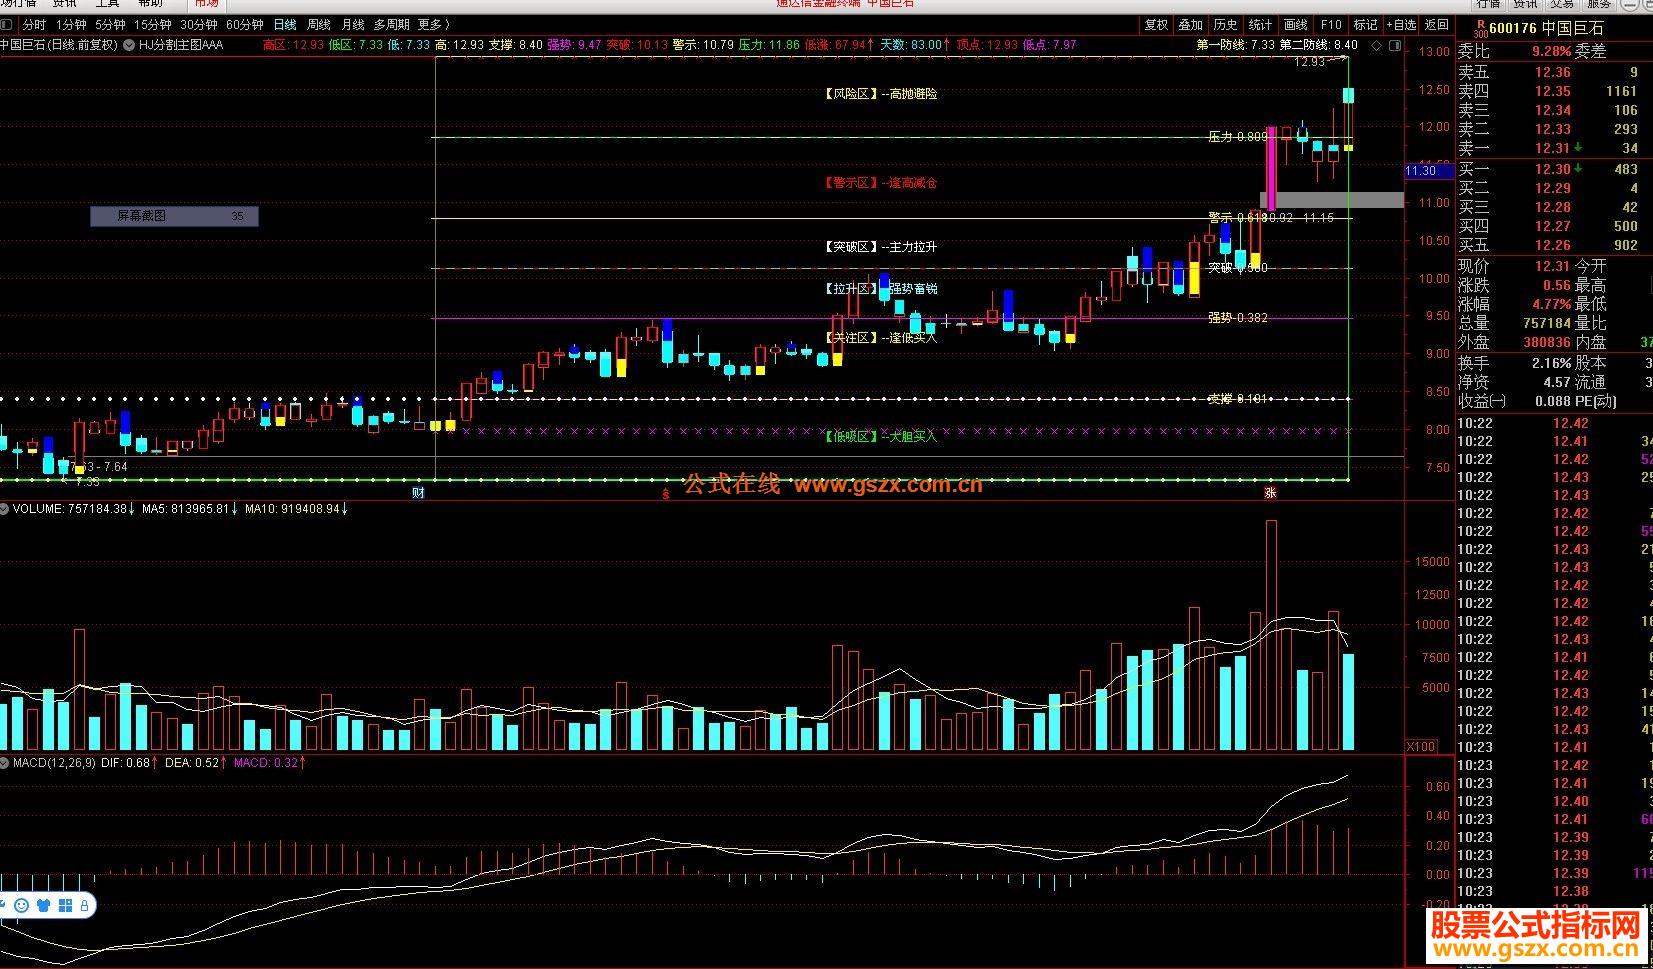Screen dimensions: 1653x969
Task: Open 历史 history view
Action: pos(1226,25)
